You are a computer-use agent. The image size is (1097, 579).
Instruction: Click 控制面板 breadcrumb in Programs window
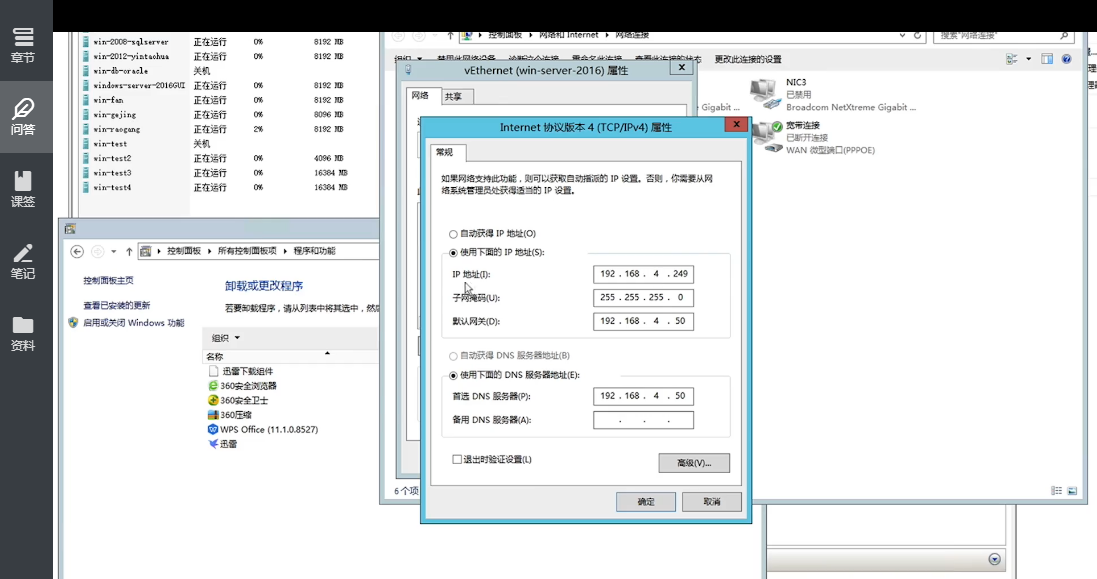pyautogui.click(x=184, y=251)
